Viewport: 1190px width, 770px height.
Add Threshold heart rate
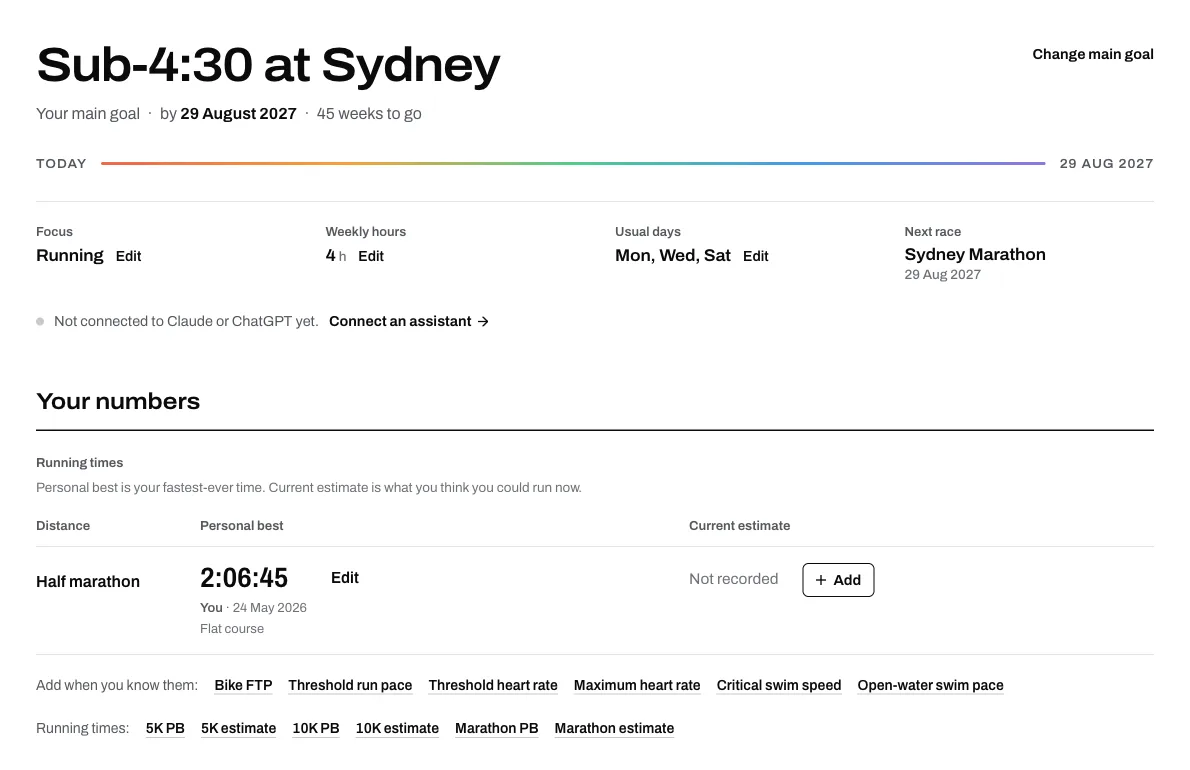tap(493, 686)
